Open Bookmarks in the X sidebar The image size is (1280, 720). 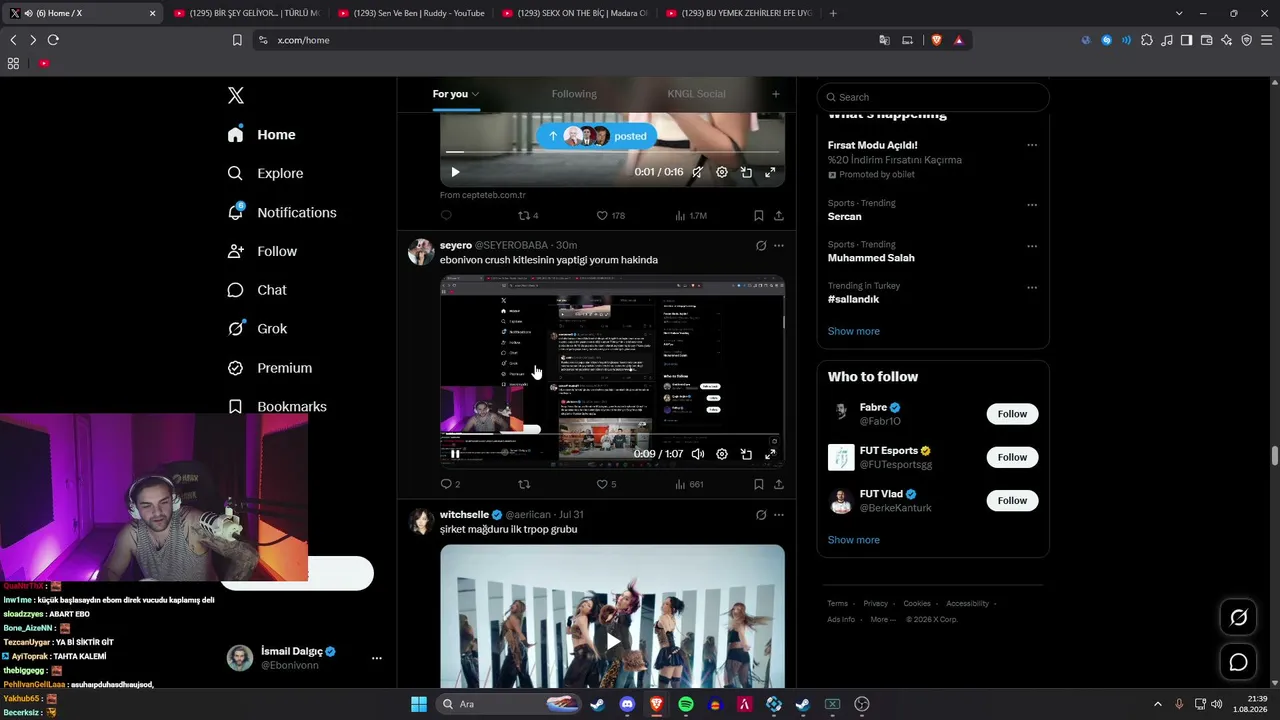[277, 407]
